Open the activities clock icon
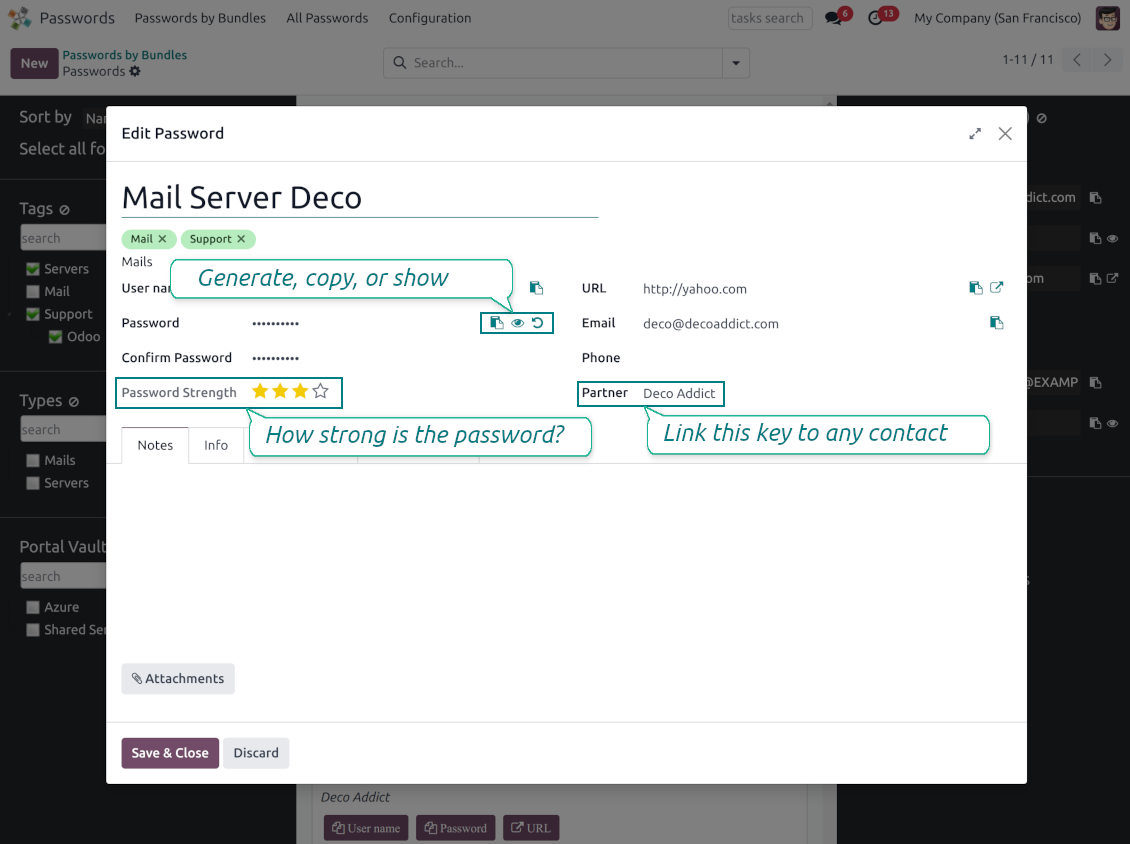 [876, 18]
